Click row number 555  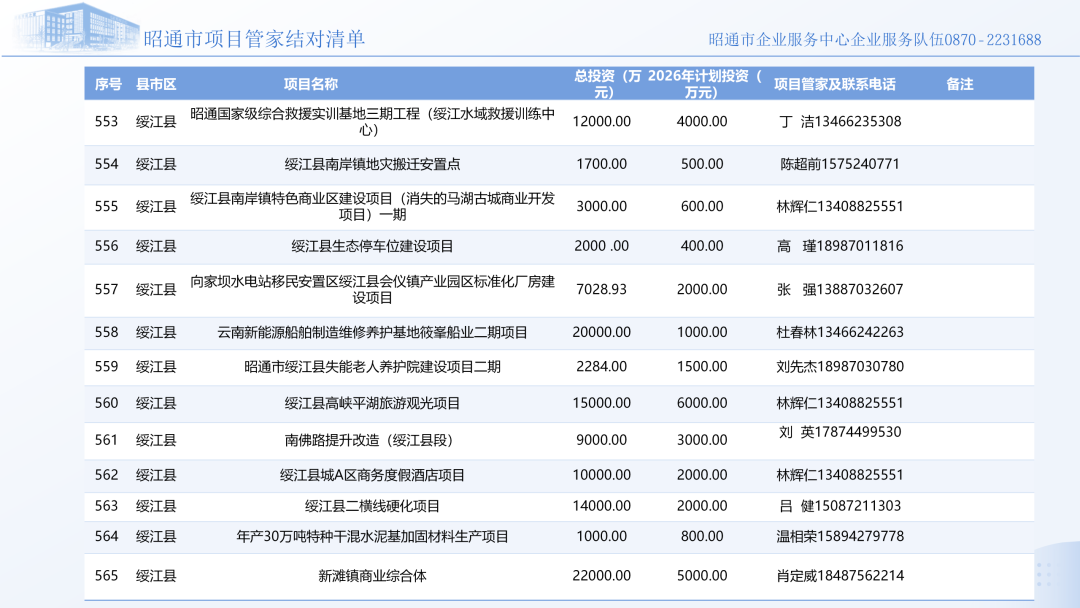coord(107,207)
